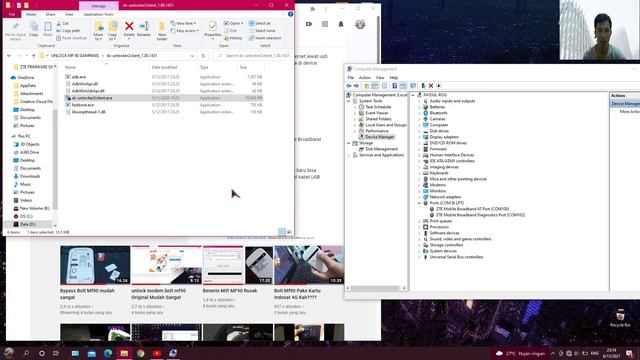The image size is (640, 360).
Task: Select fastboot.exe in file list
Action: 82,105
